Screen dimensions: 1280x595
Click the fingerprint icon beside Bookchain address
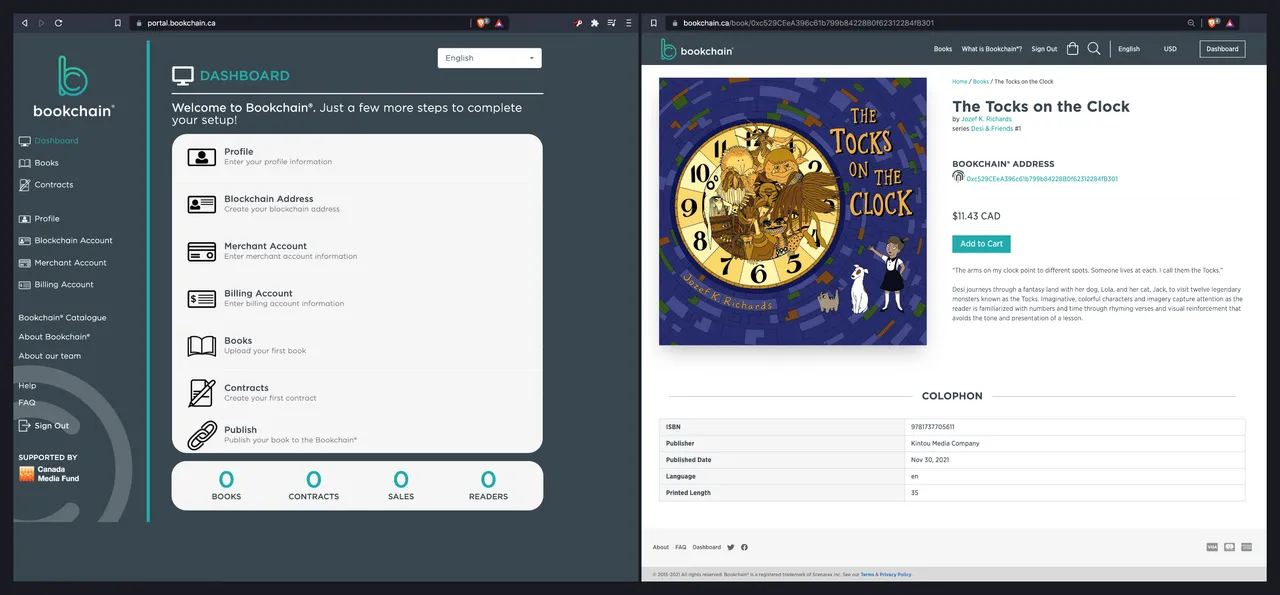pos(958,178)
